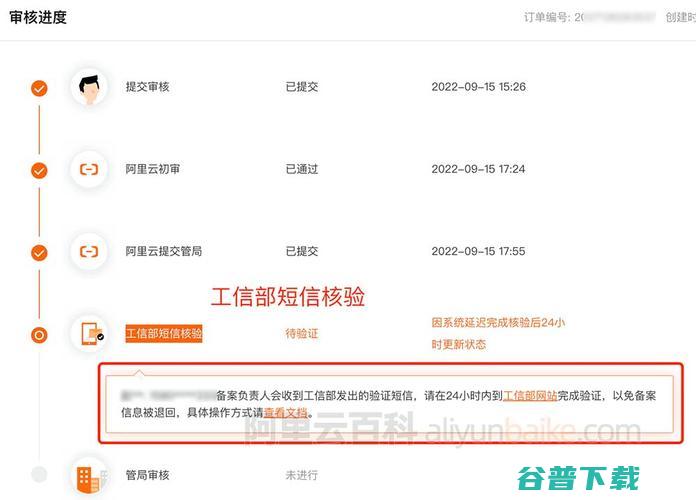The image size is (696, 500).
Task: Click the 提交审核 step label
Action: 147,87
